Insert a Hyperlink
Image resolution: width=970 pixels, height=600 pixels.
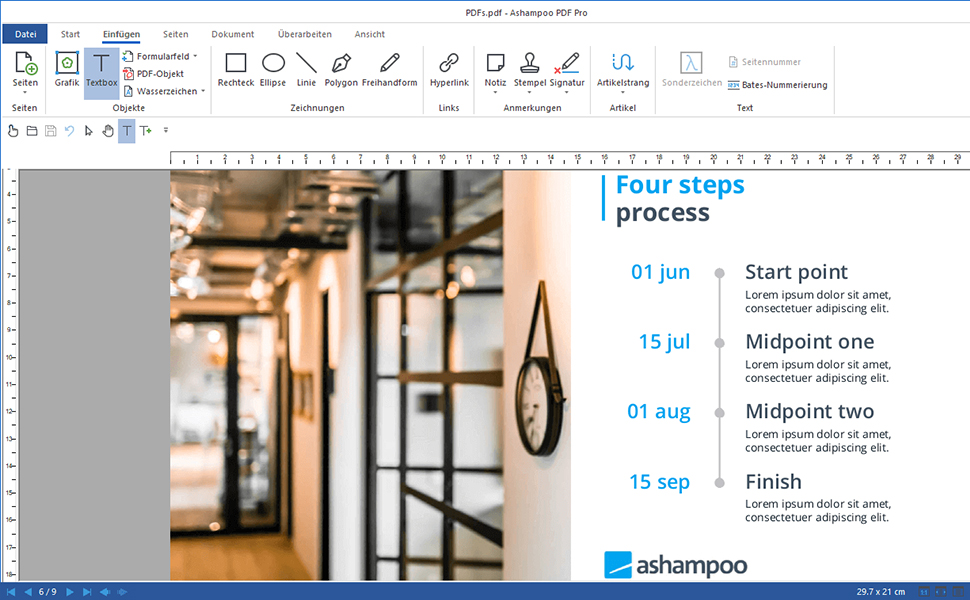[x=448, y=72]
